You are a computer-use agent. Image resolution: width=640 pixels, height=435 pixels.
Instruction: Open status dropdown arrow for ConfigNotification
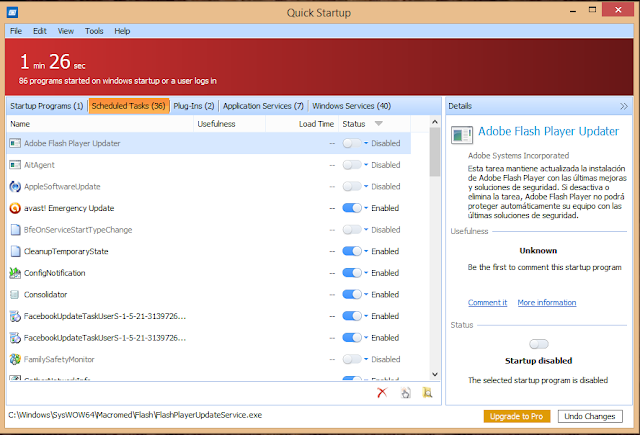pyautogui.click(x=366, y=273)
